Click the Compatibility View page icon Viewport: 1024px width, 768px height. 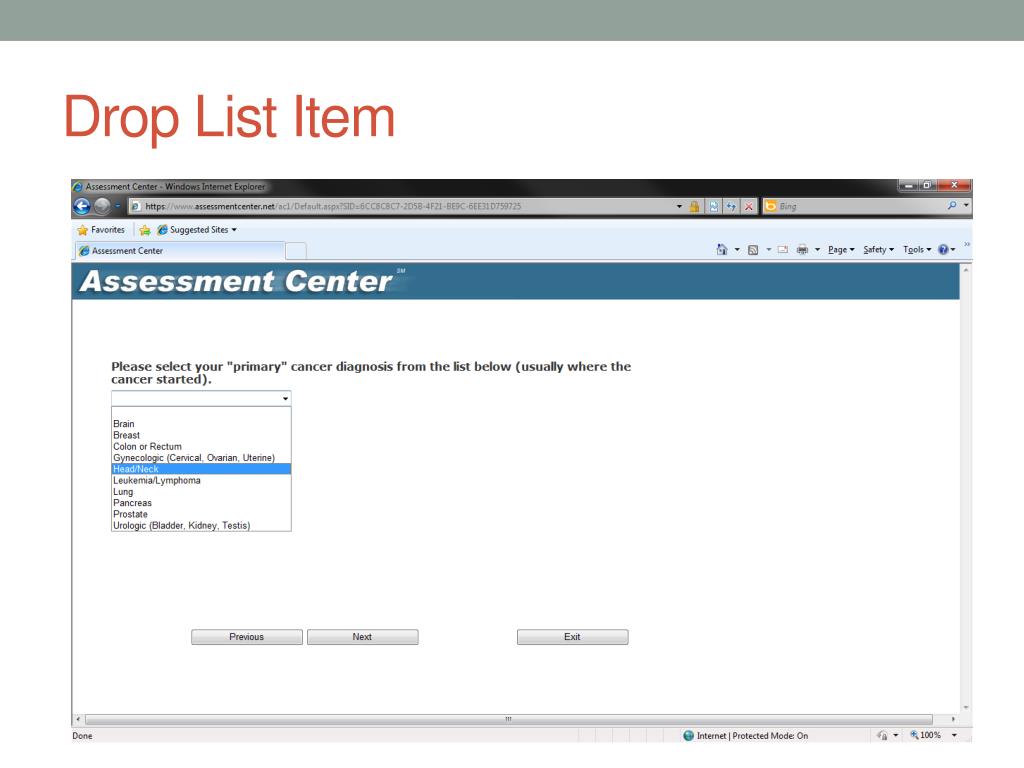click(713, 206)
